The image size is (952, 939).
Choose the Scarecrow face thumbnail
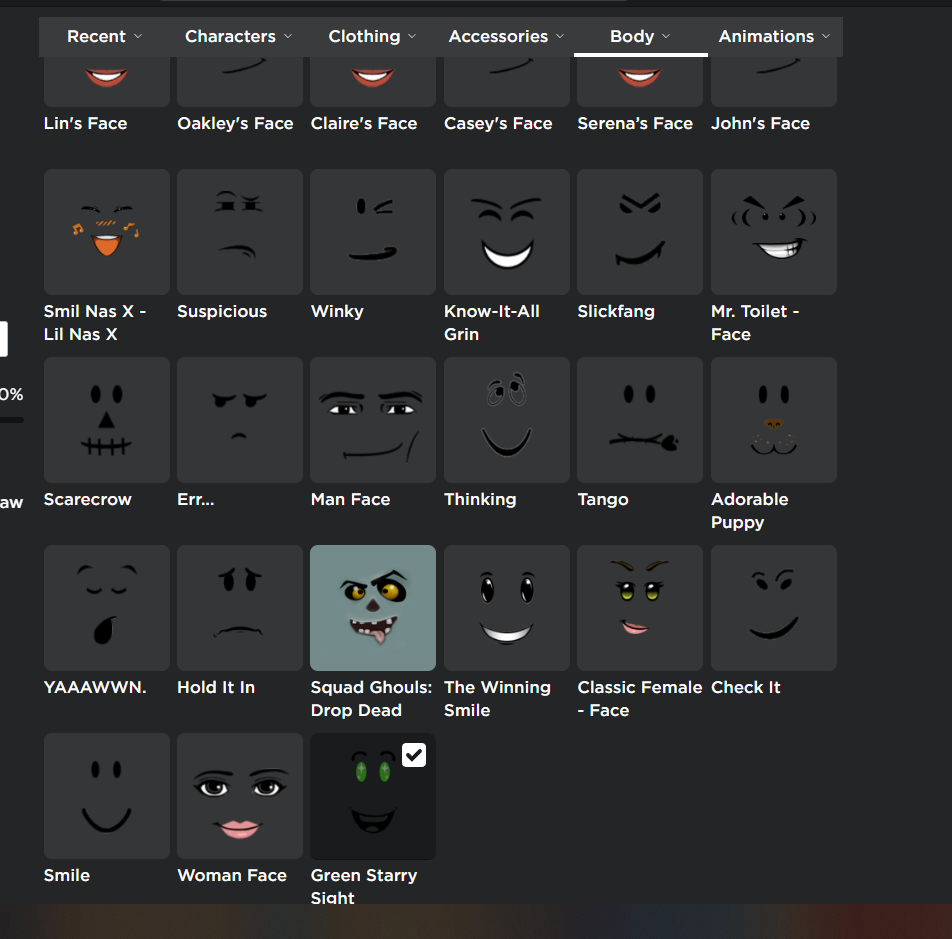pos(107,420)
